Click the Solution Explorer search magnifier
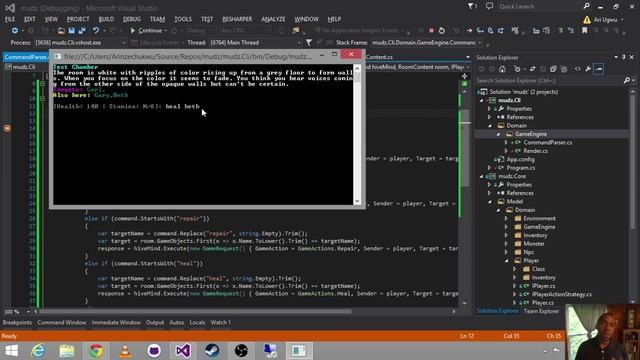This screenshot has width=640, height=360. 627,80
